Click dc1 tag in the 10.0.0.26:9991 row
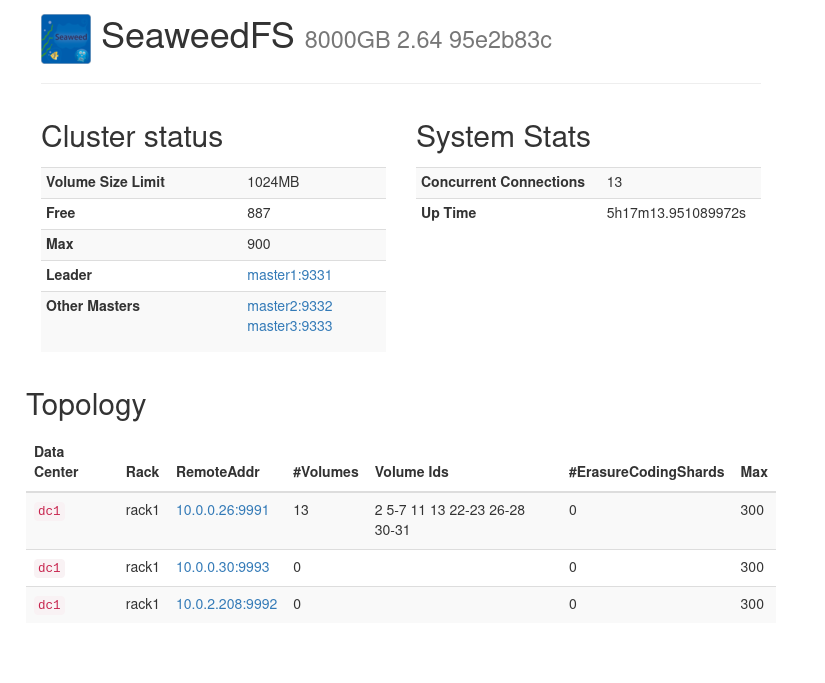825x683 pixels. pyautogui.click(x=49, y=511)
